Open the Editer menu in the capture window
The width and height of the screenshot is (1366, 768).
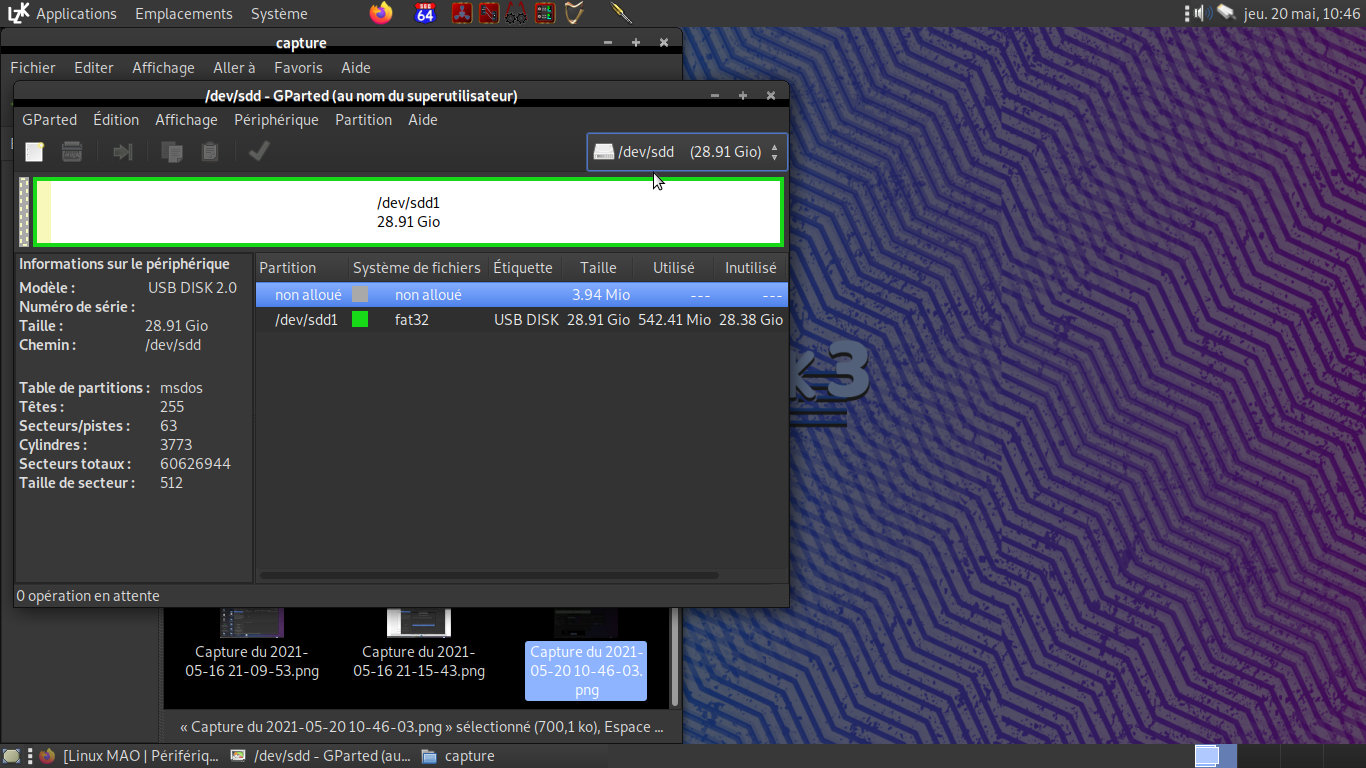(x=94, y=68)
